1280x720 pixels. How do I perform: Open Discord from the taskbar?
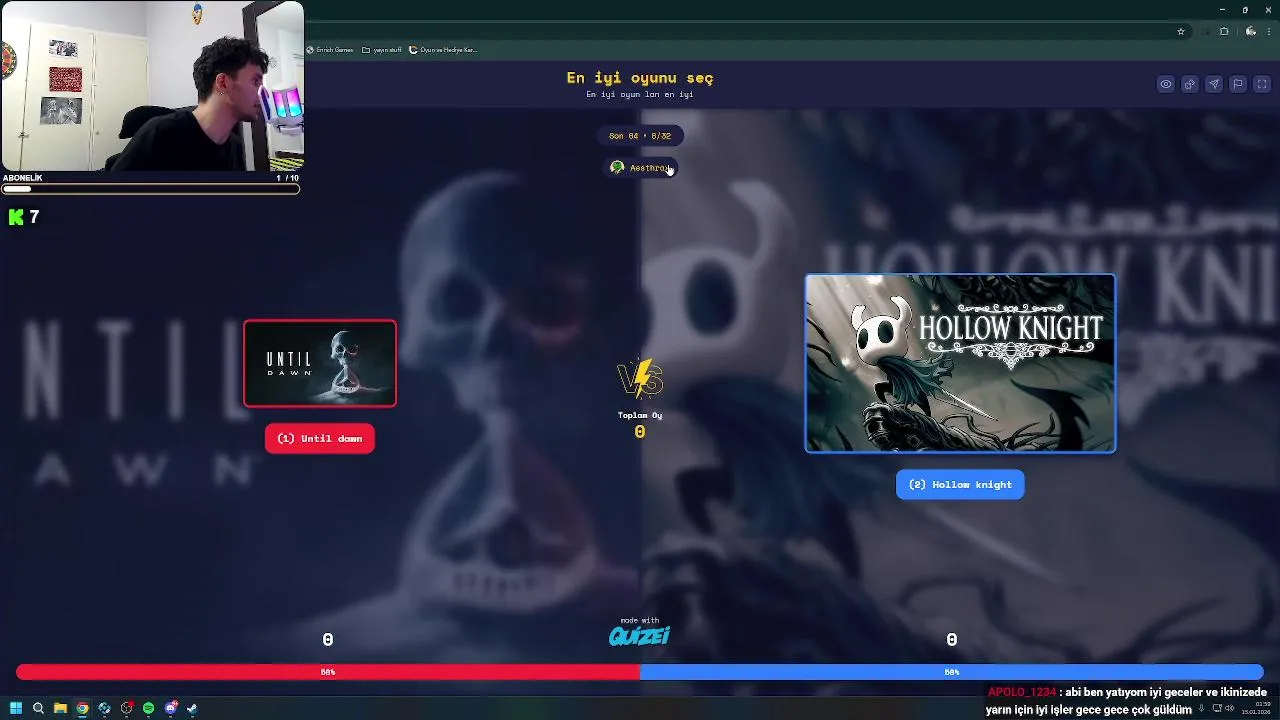click(170, 708)
